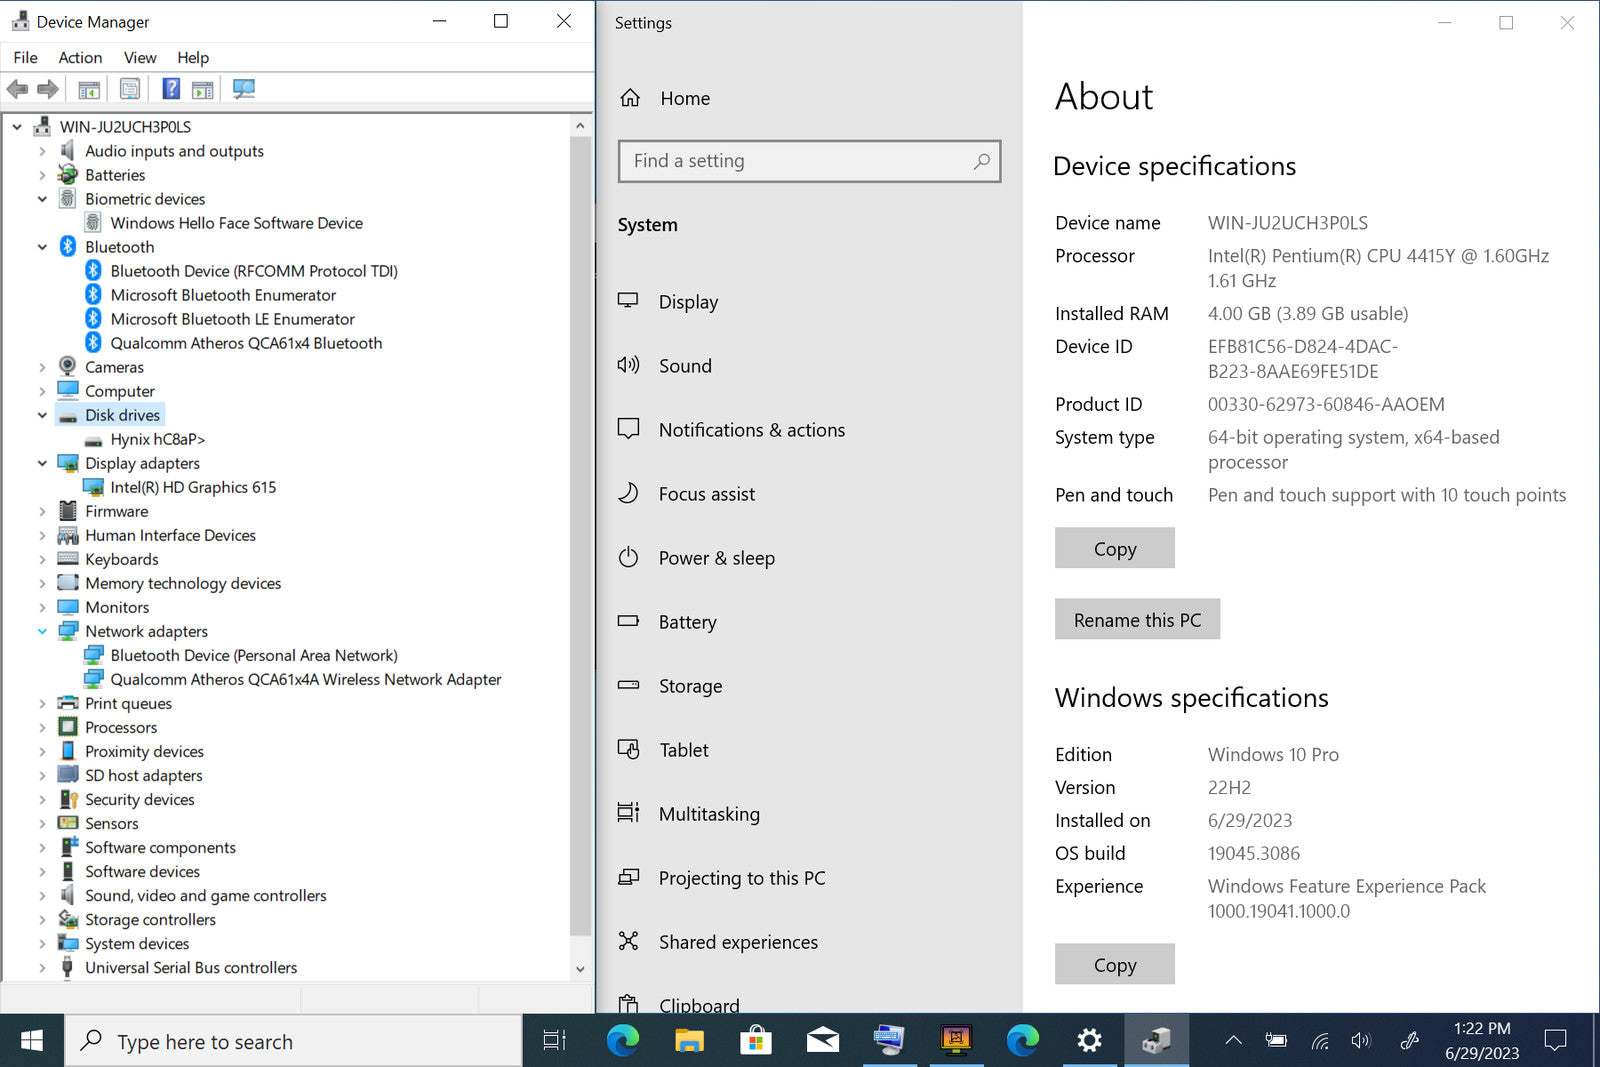Click the Qualcomm Atheros QCA61x4 Bluetooth device

click(x=246, y=343)
